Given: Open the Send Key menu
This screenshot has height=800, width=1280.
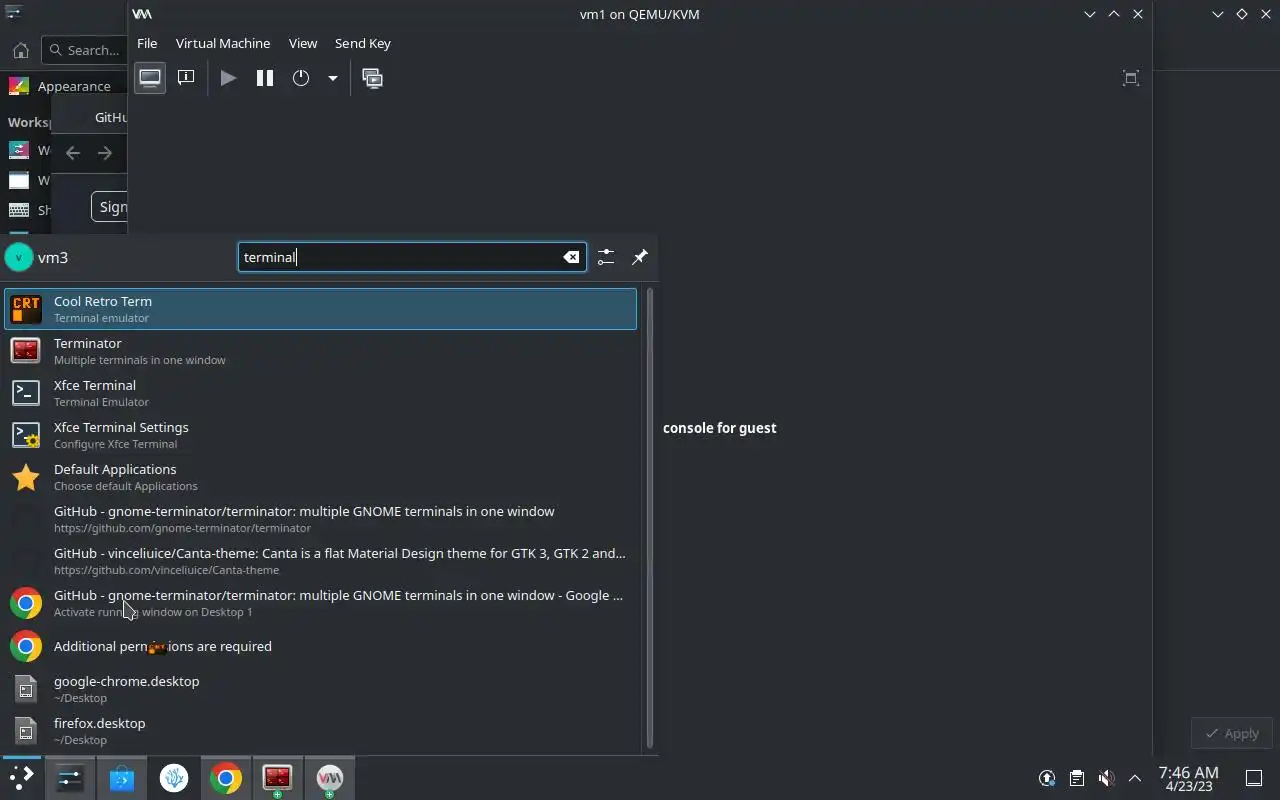Looking at the screenshot, I should [x=363, y=43].
